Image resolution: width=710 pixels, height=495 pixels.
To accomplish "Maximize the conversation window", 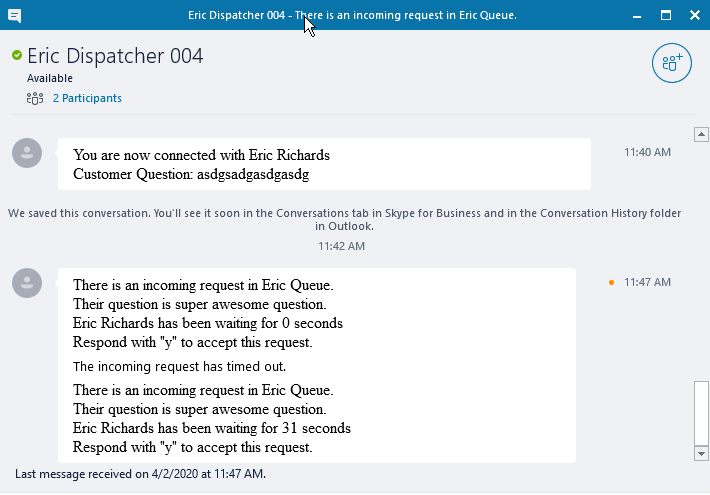I will point(666,15).
